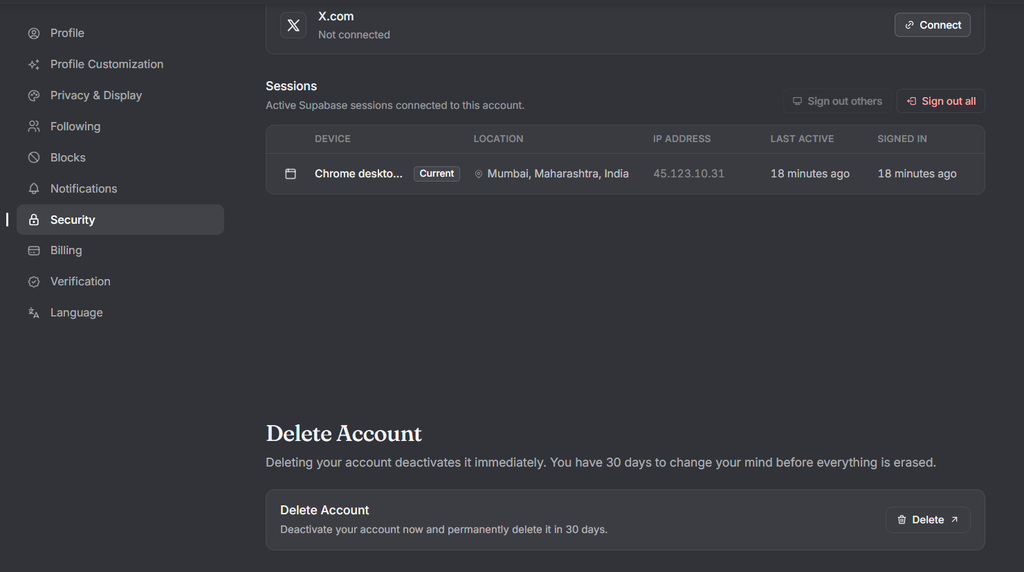Image resolution: width=1024 pixels, height=572 pixels.
Task: Click the Active Supabase sessions description text
Action: tap(395, 105)
